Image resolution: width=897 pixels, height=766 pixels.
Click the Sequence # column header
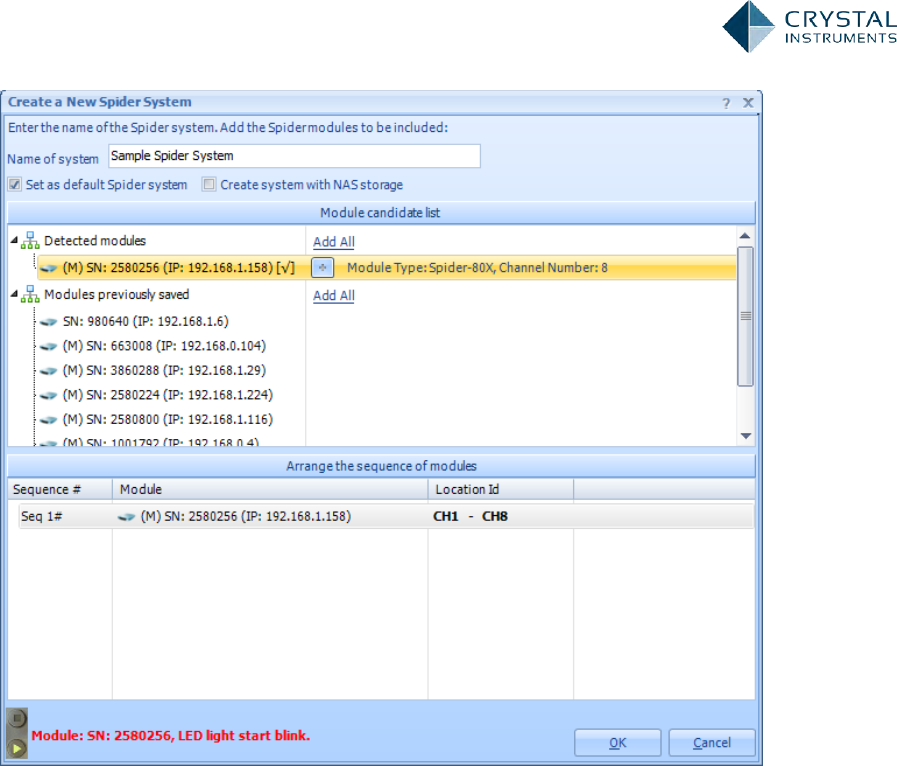(x=60, y=490)
